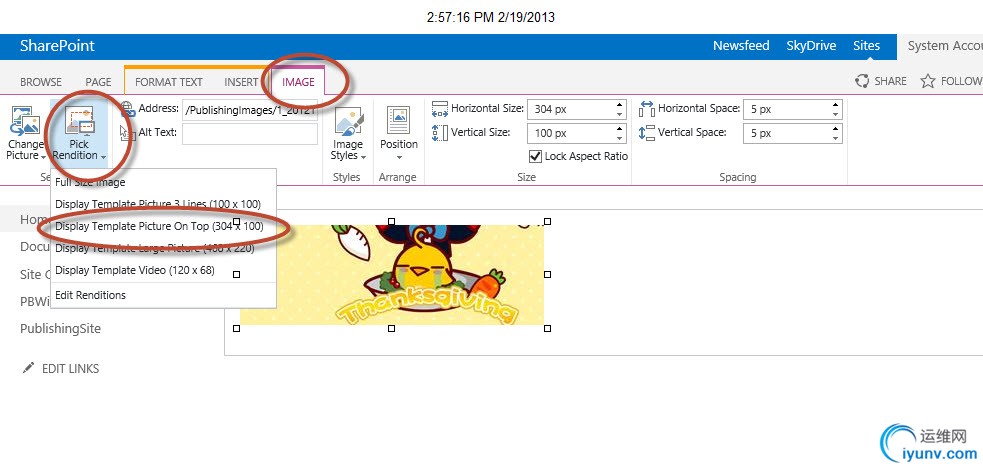Click the Horizontal Space icon
The width and height of the screenshot is (983, 470).
pos(646,109)
